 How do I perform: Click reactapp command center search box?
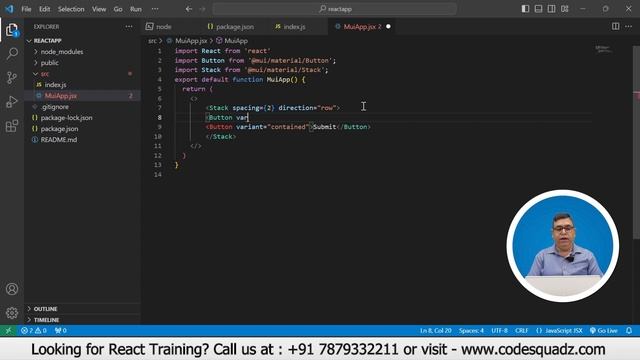pyautogui.click(x=335, y=9)
